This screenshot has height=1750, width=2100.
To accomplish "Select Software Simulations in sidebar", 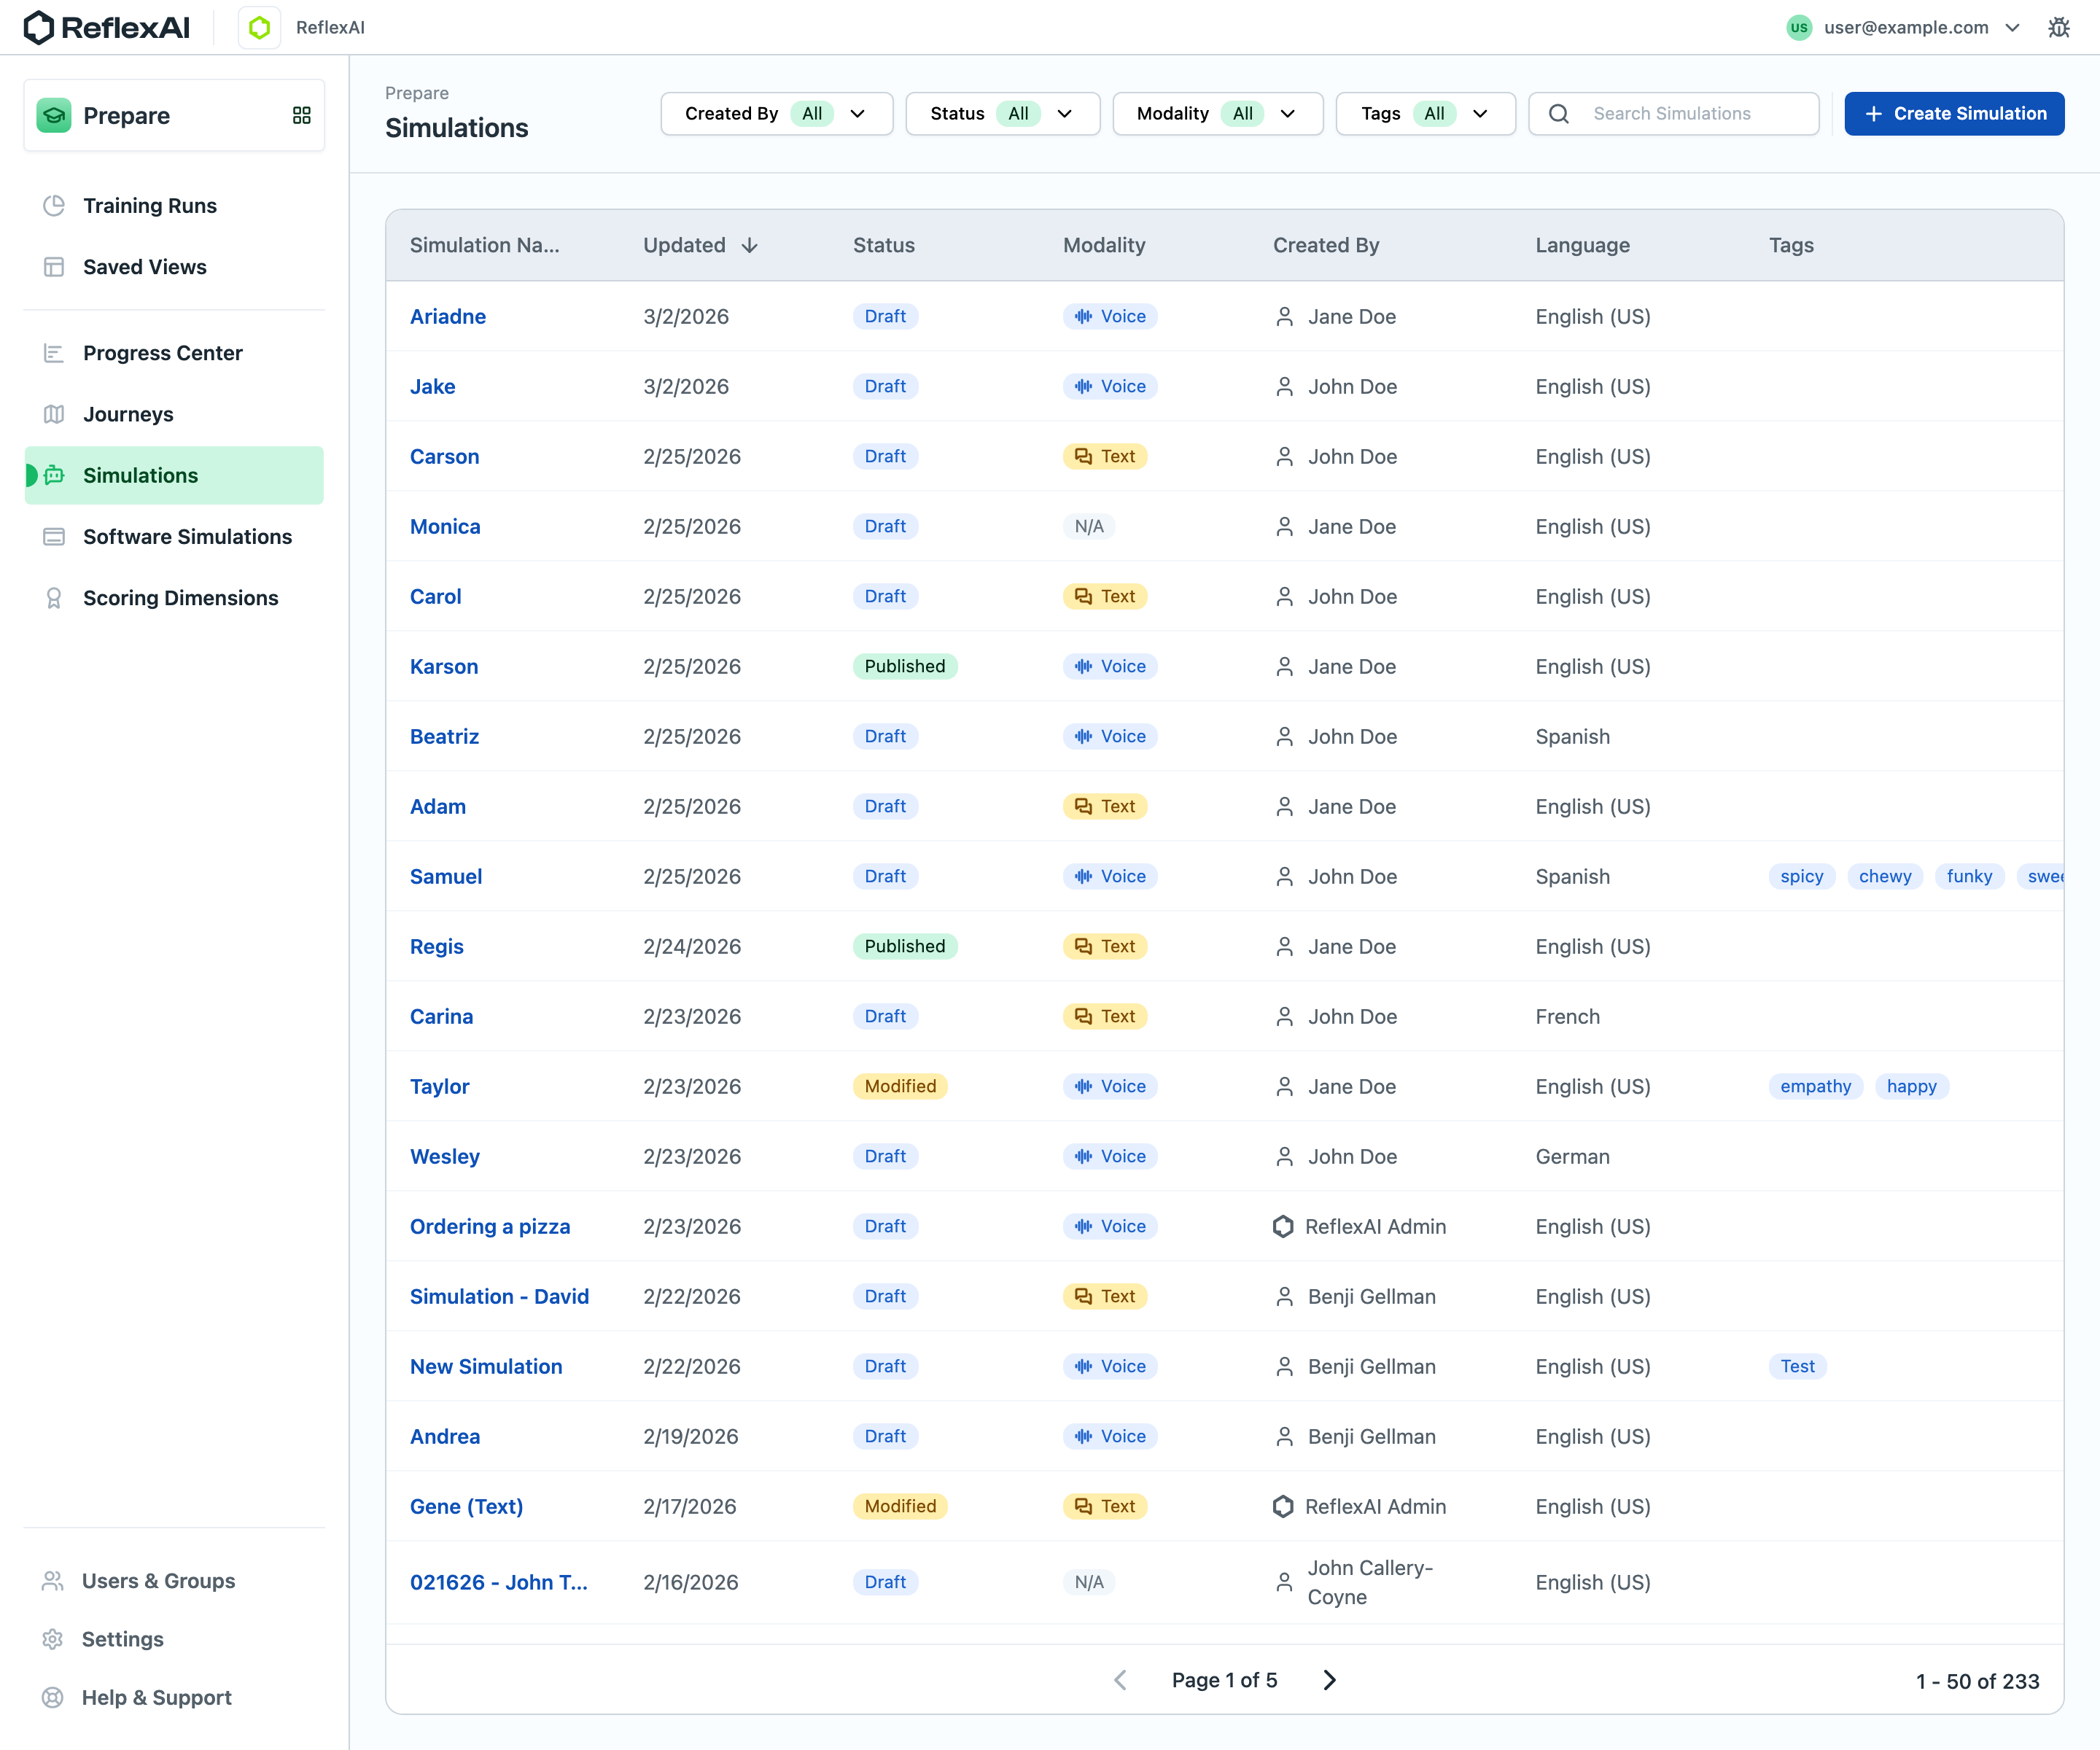I will pyautogui.click(x=174, y=537).
